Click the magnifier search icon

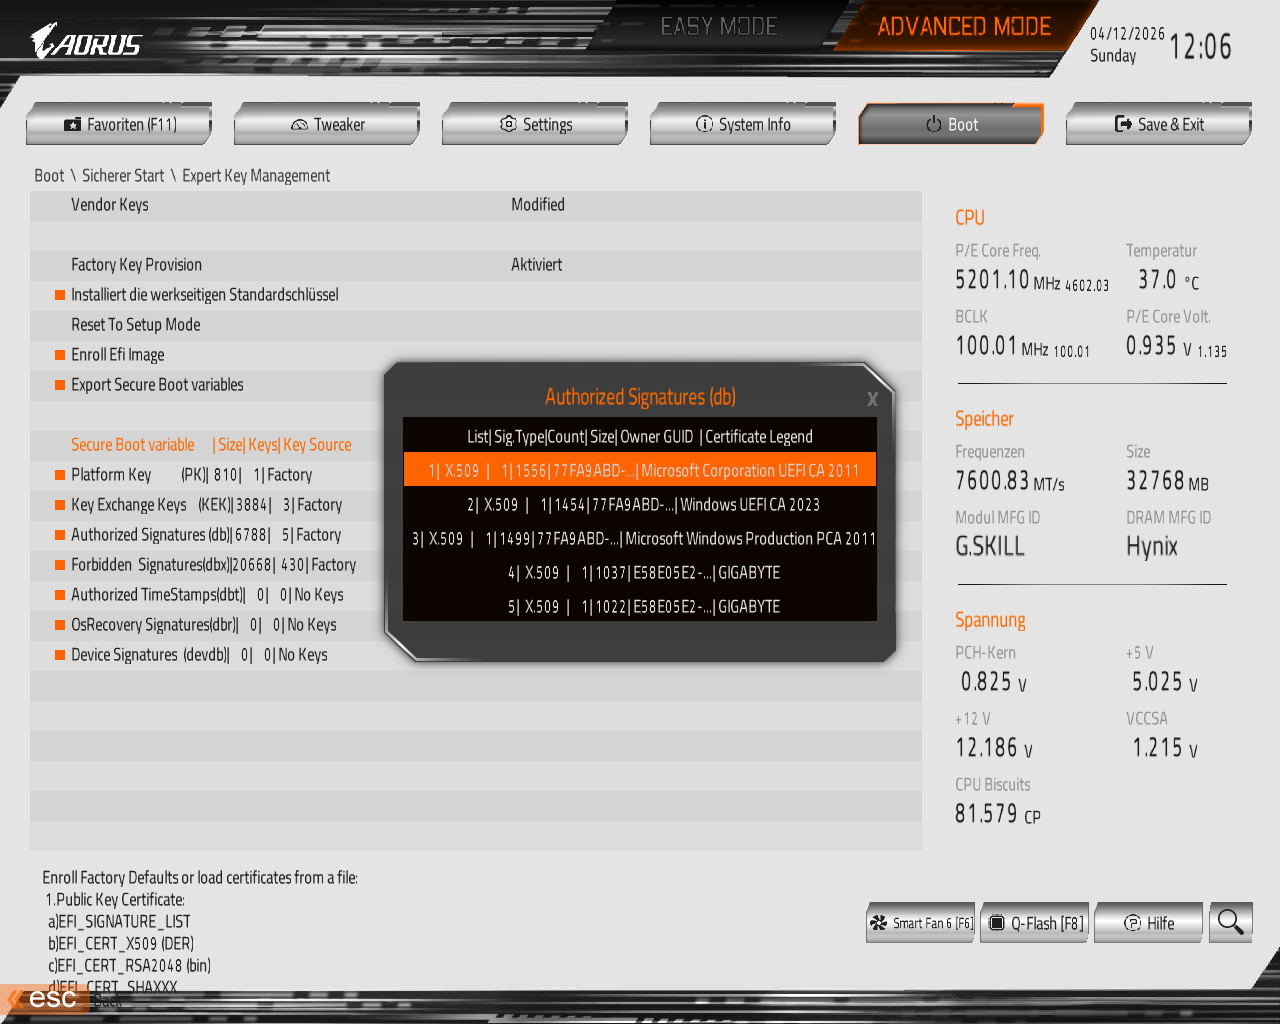pyautogui.click(x=1231, y=922)
